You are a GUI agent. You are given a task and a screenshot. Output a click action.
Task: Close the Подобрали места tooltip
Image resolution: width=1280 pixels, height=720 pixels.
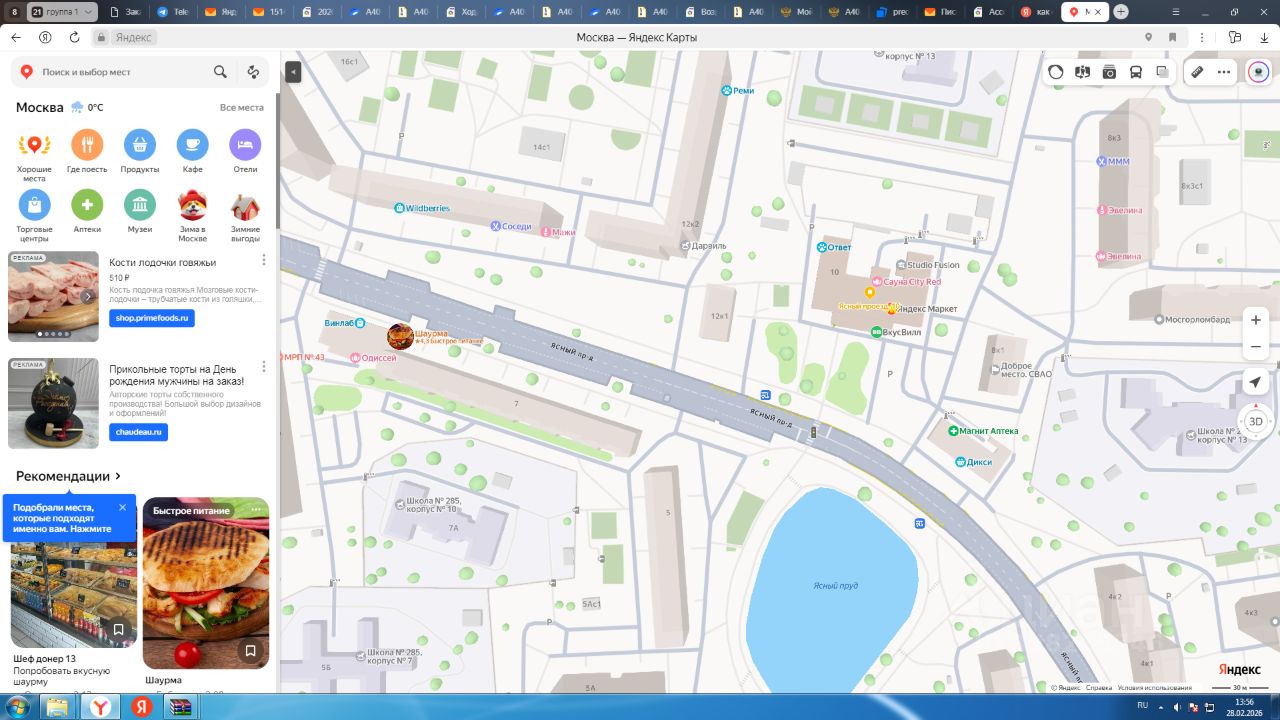click(123, 507)
